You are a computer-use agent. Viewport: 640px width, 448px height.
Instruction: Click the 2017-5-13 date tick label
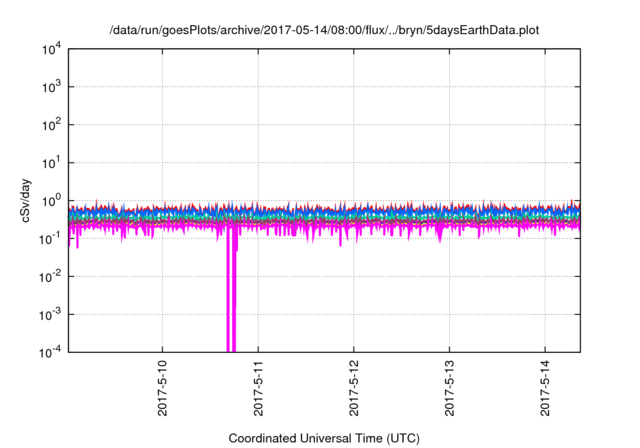point(449,388)
